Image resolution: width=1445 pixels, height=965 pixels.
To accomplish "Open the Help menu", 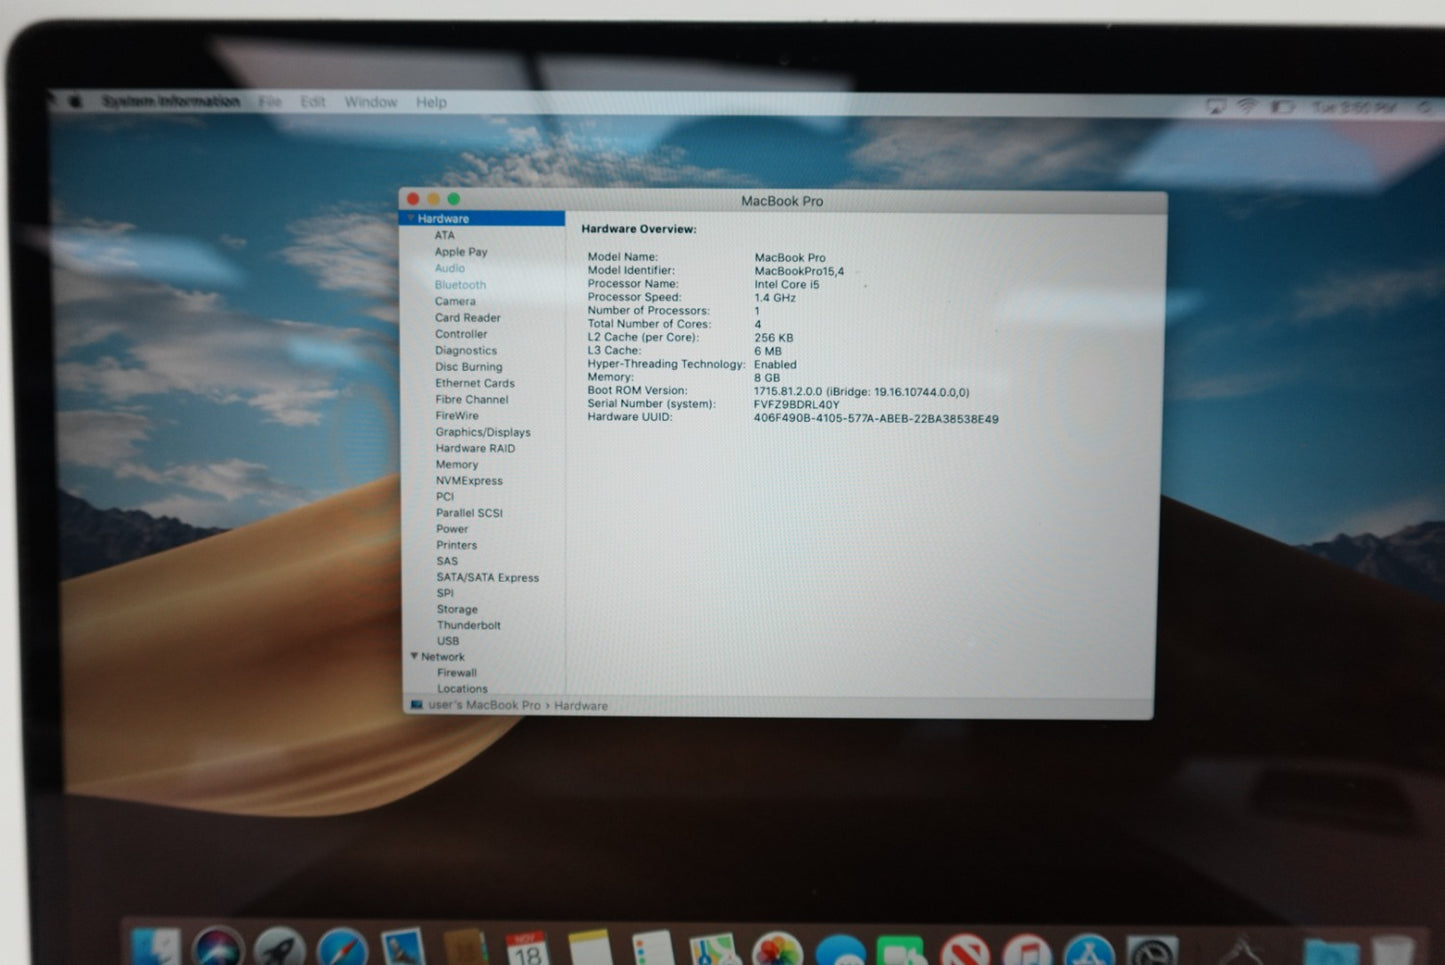I will tap(431, 102).
